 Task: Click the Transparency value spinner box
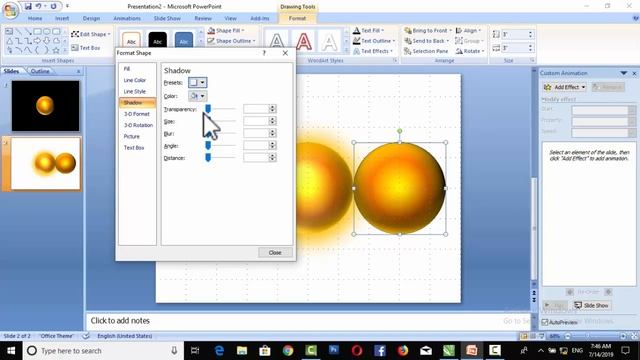point(260,109)
